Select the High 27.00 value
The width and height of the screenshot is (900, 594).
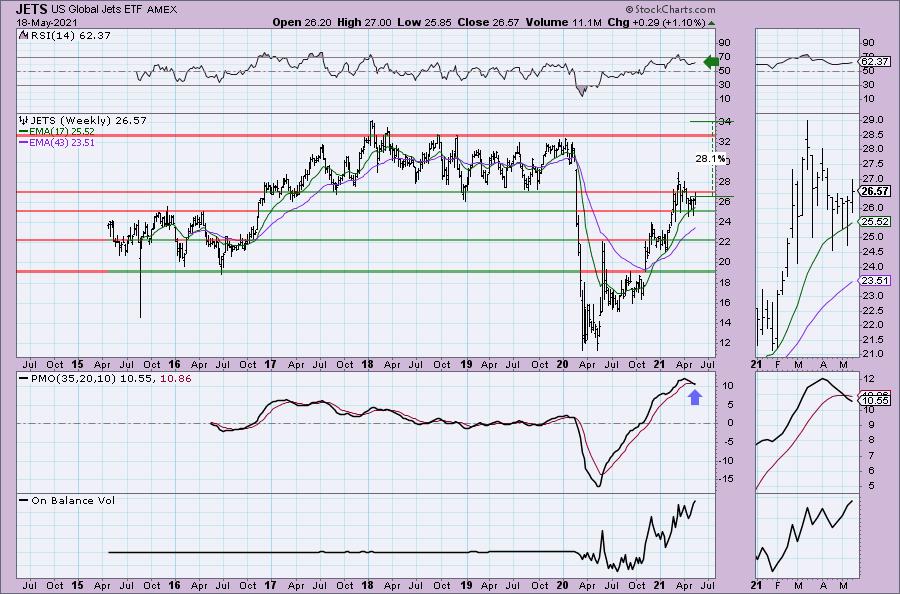click(364, 22)
